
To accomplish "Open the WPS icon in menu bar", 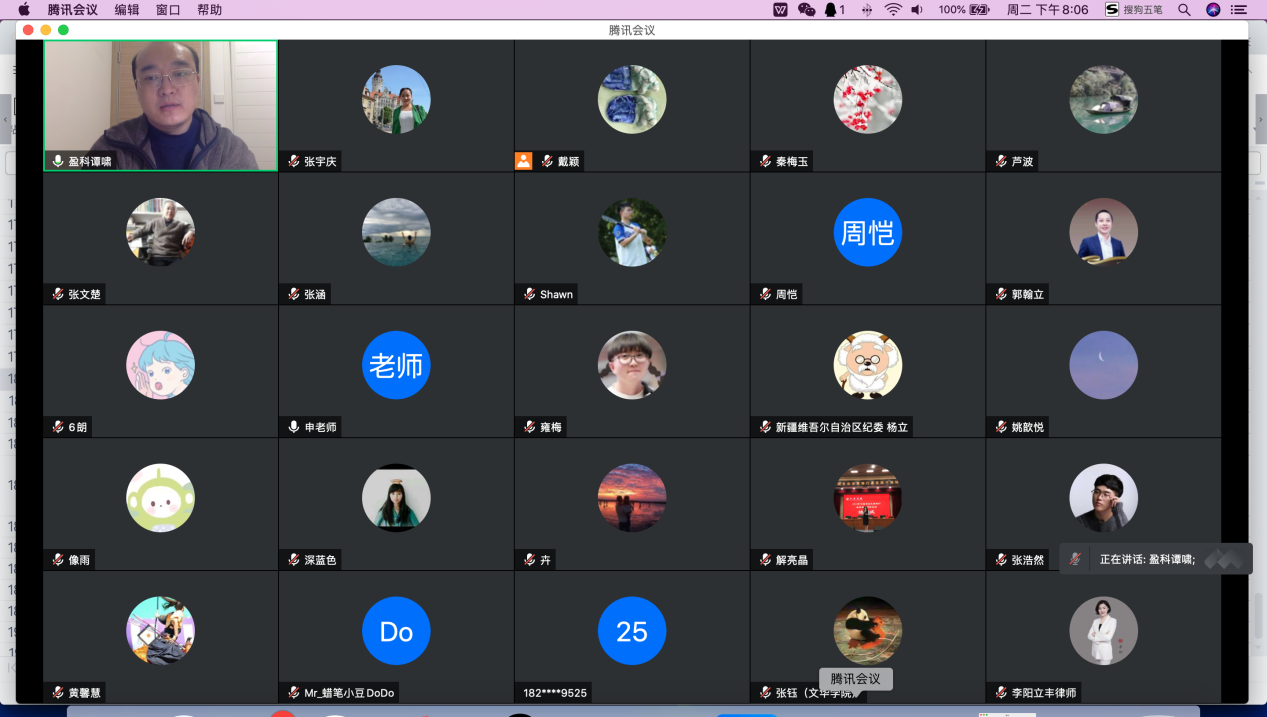I will pos(780,10).
